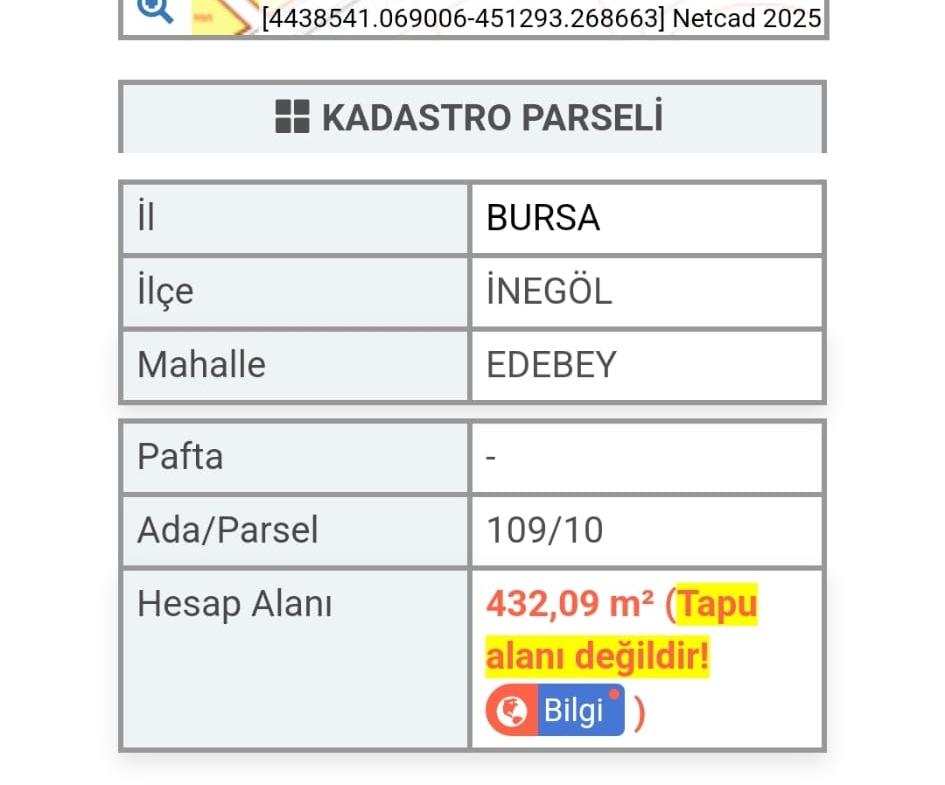The height and width of the screenshot is (785, 945).
Task: Click the İlçe row label
Action: [x=166, y=292]
